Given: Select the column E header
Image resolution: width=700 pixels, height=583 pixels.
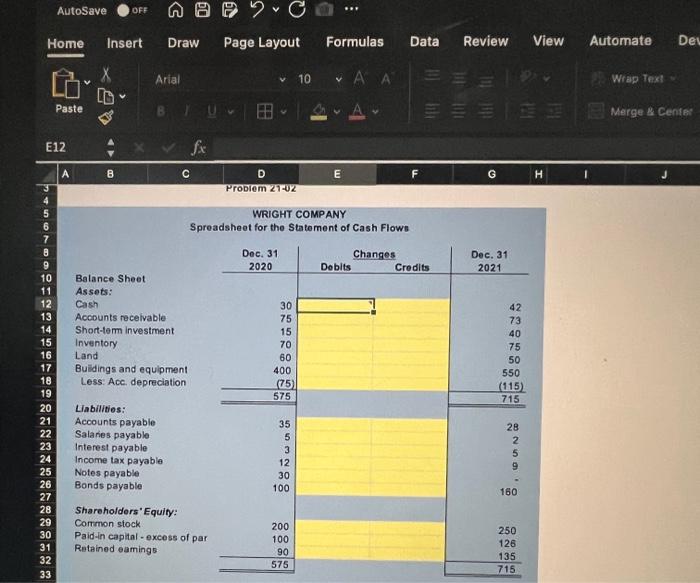Looking at the screenshot, I should click(338, 174).
